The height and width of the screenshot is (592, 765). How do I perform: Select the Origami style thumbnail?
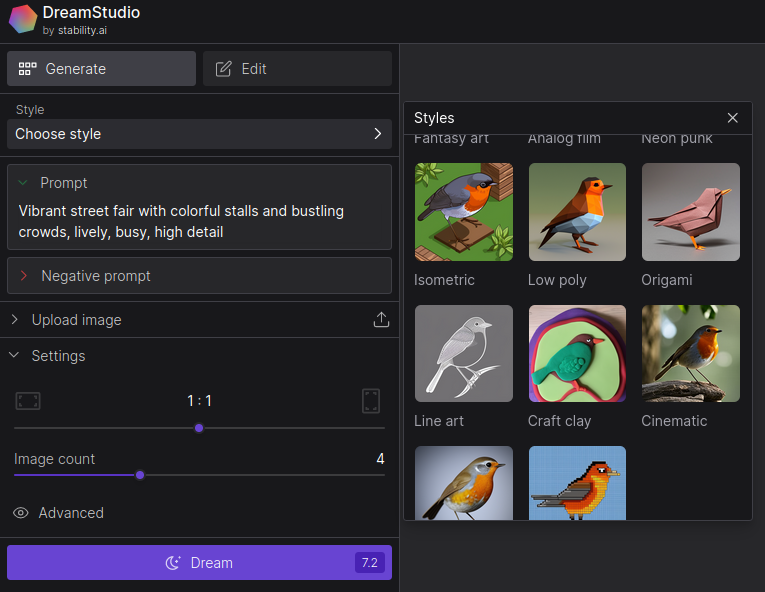[x=690, y=212]
